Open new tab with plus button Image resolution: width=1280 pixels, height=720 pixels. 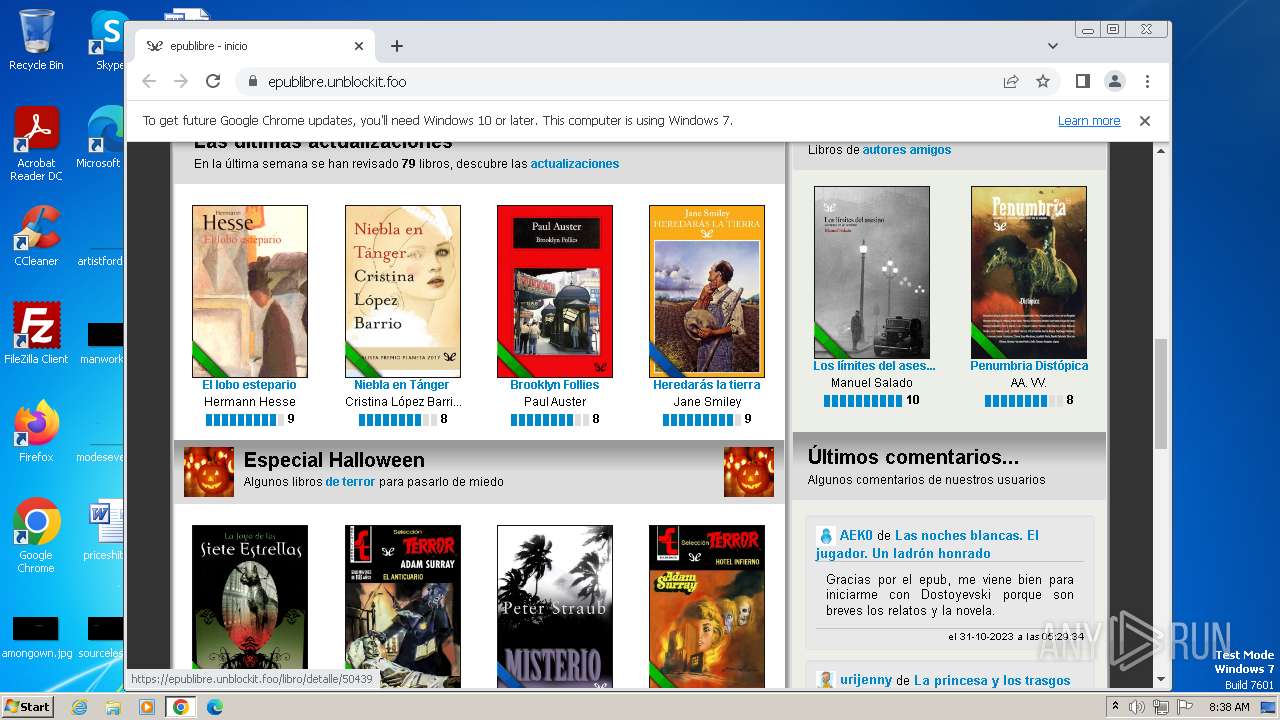click(397, 46)
